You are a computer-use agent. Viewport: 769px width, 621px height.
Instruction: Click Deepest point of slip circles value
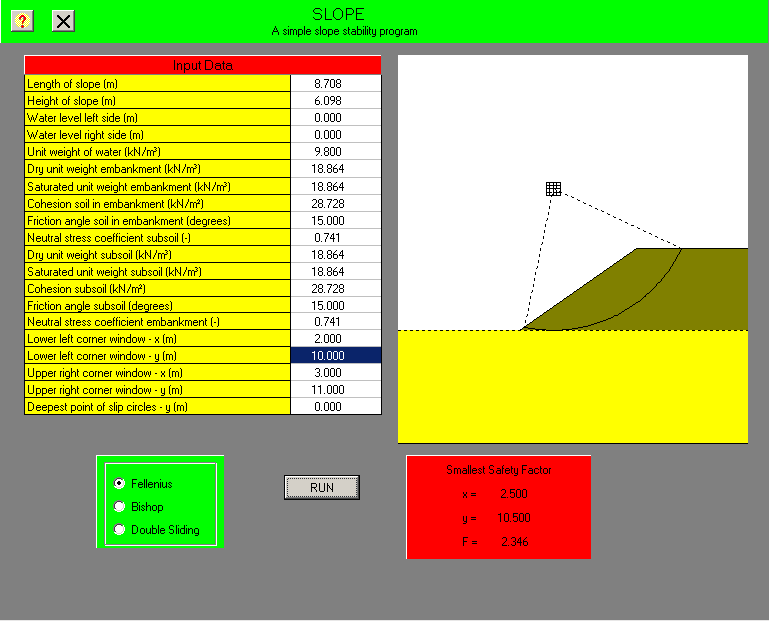click(335, 407)
